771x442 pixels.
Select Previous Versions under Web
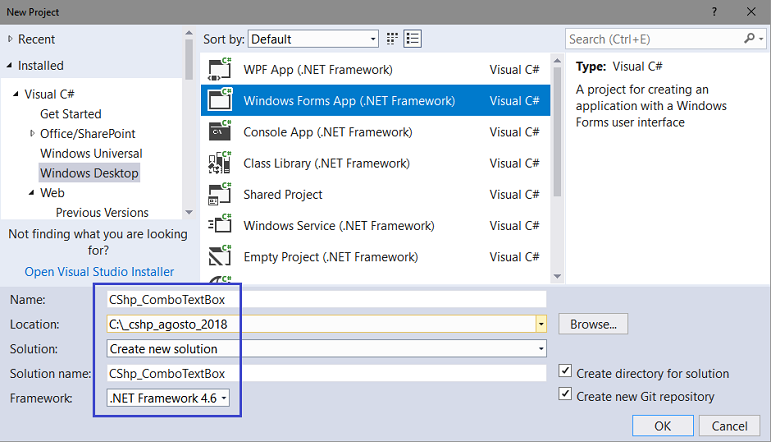click(102, 212)
